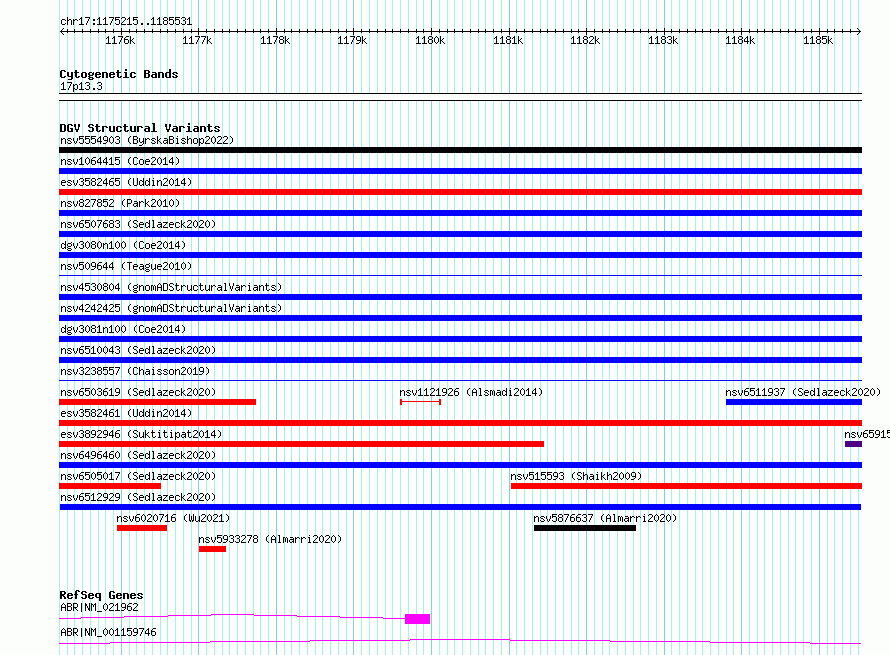The image size is (890, 655).
Task: Click the left arrow end of ruler
Action: 62,31
